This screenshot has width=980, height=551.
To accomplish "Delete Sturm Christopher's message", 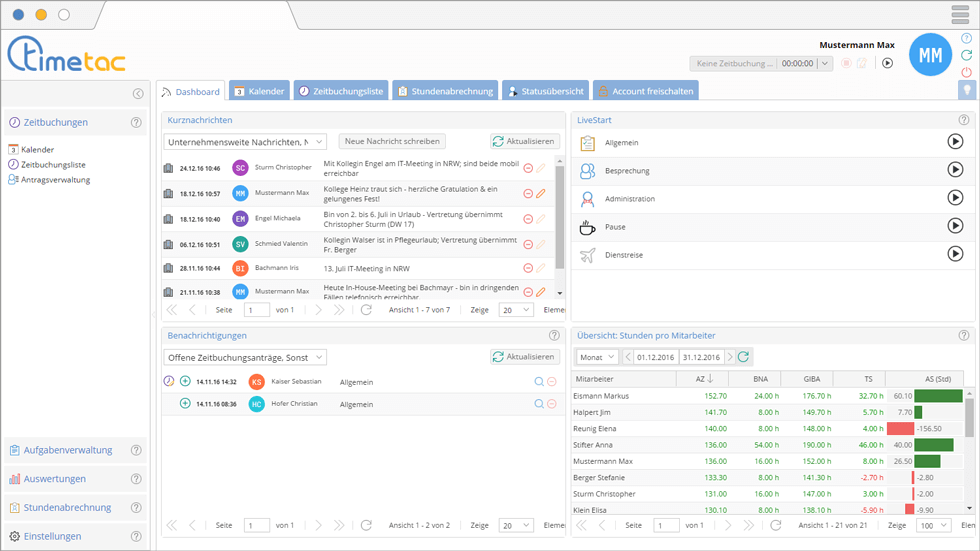I will click(528, 167).
